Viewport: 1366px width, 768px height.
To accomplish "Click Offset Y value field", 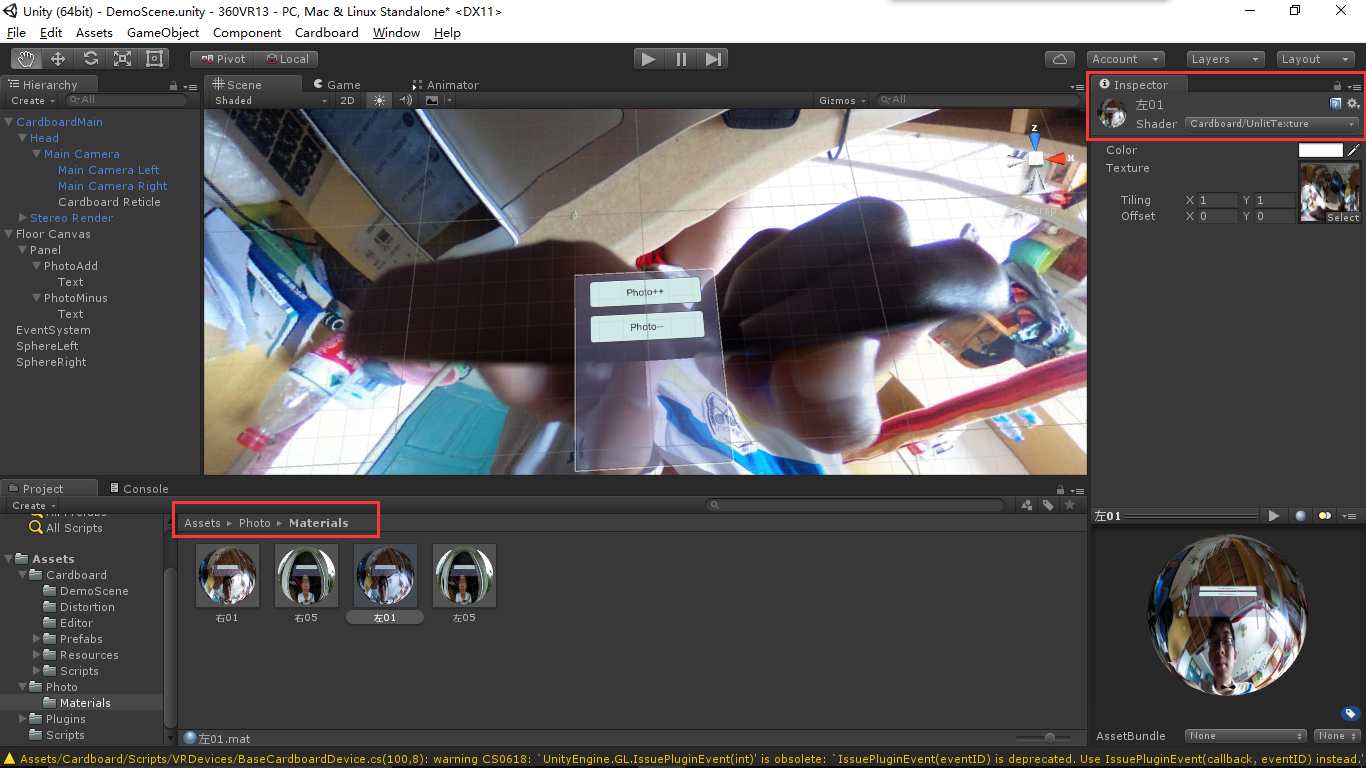I will [1275, 216].
